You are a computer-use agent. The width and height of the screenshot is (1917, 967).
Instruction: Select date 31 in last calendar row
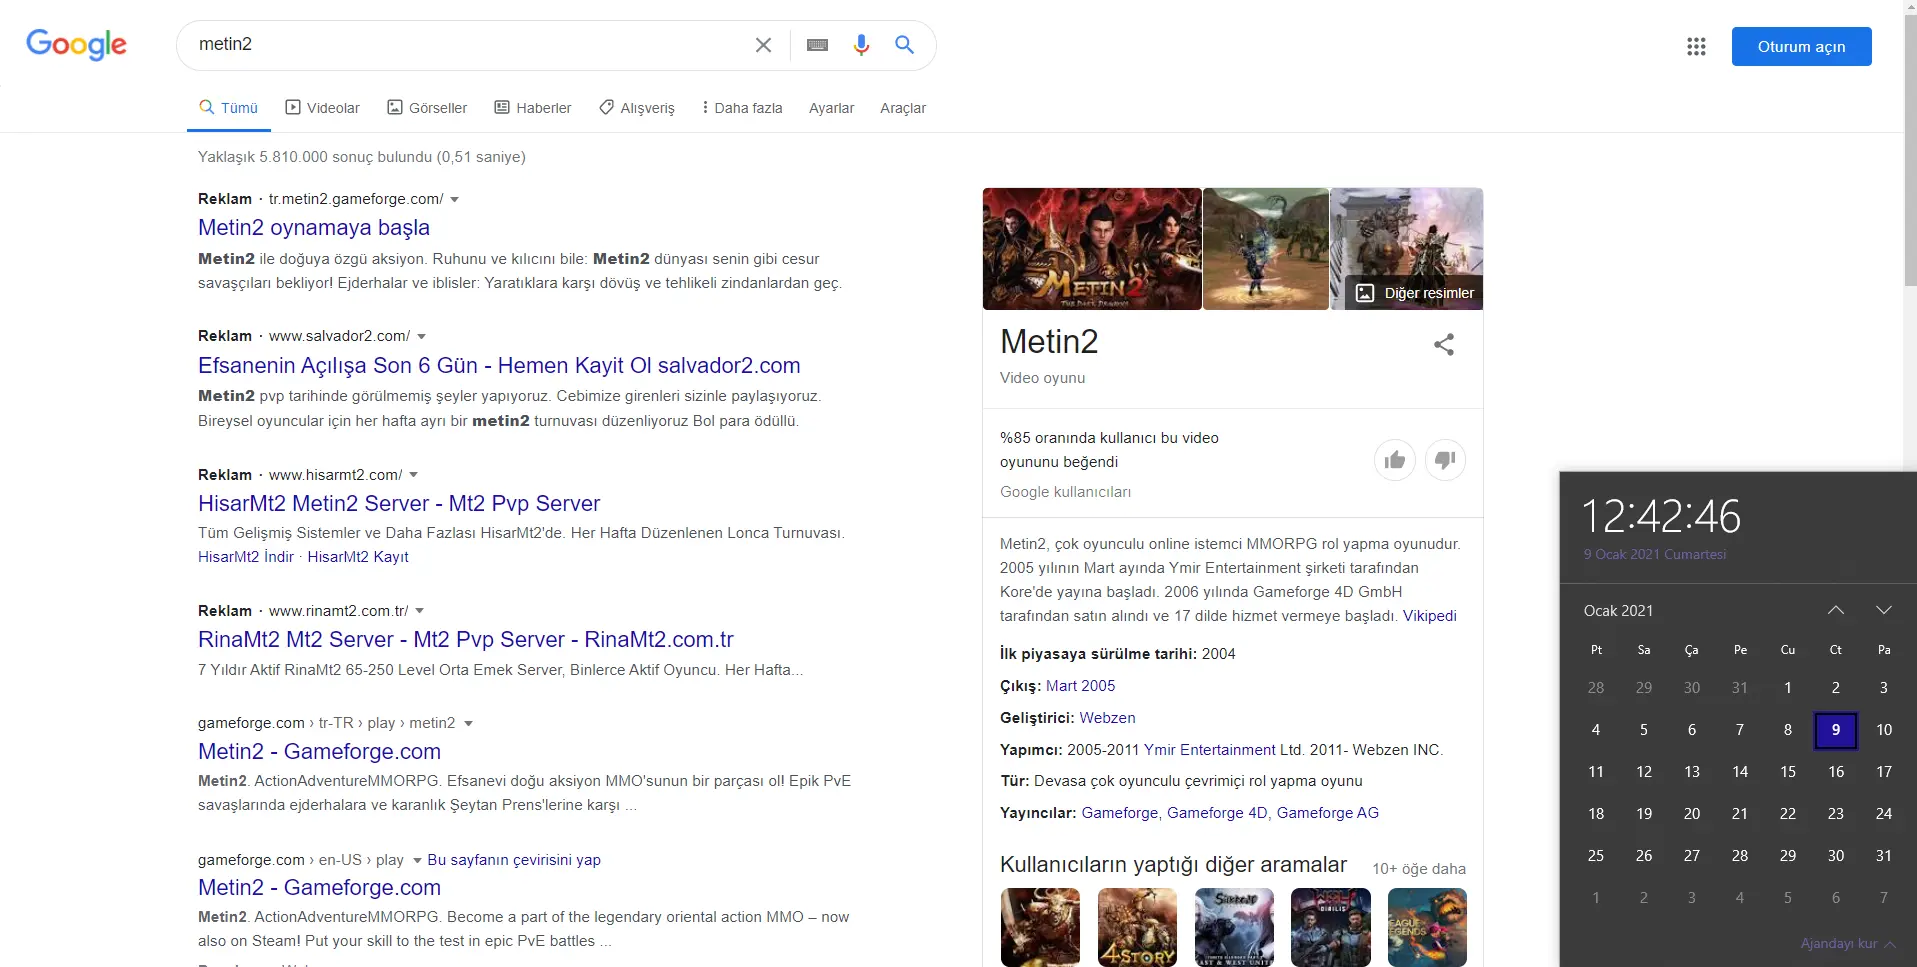(1884, 856)
